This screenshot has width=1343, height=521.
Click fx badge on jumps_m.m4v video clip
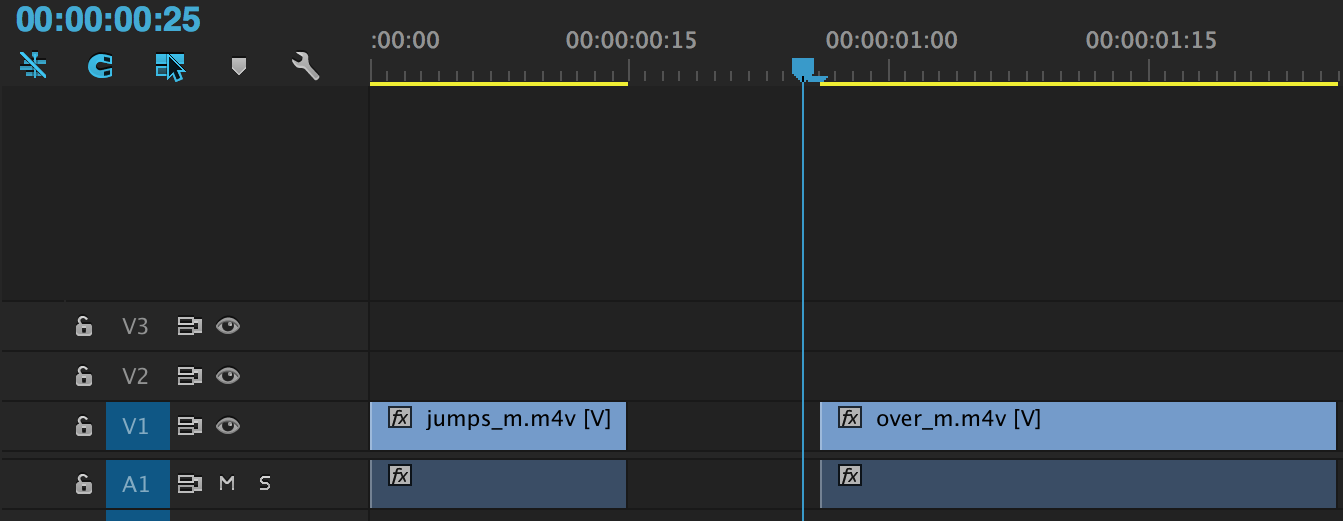(400, 418)
